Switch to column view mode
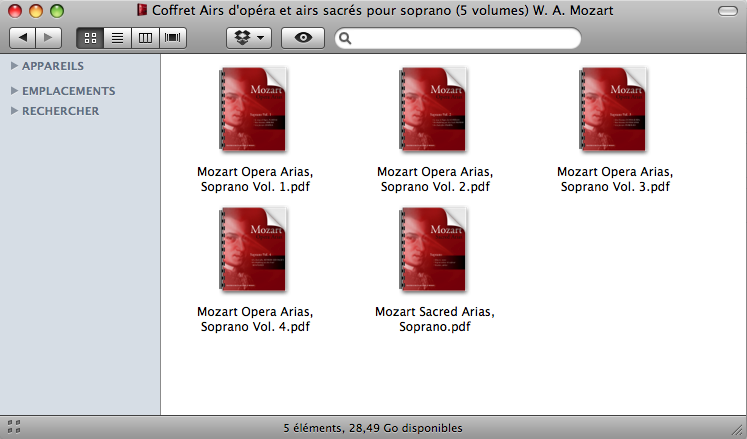747x439 pixels. pos(145,38)
